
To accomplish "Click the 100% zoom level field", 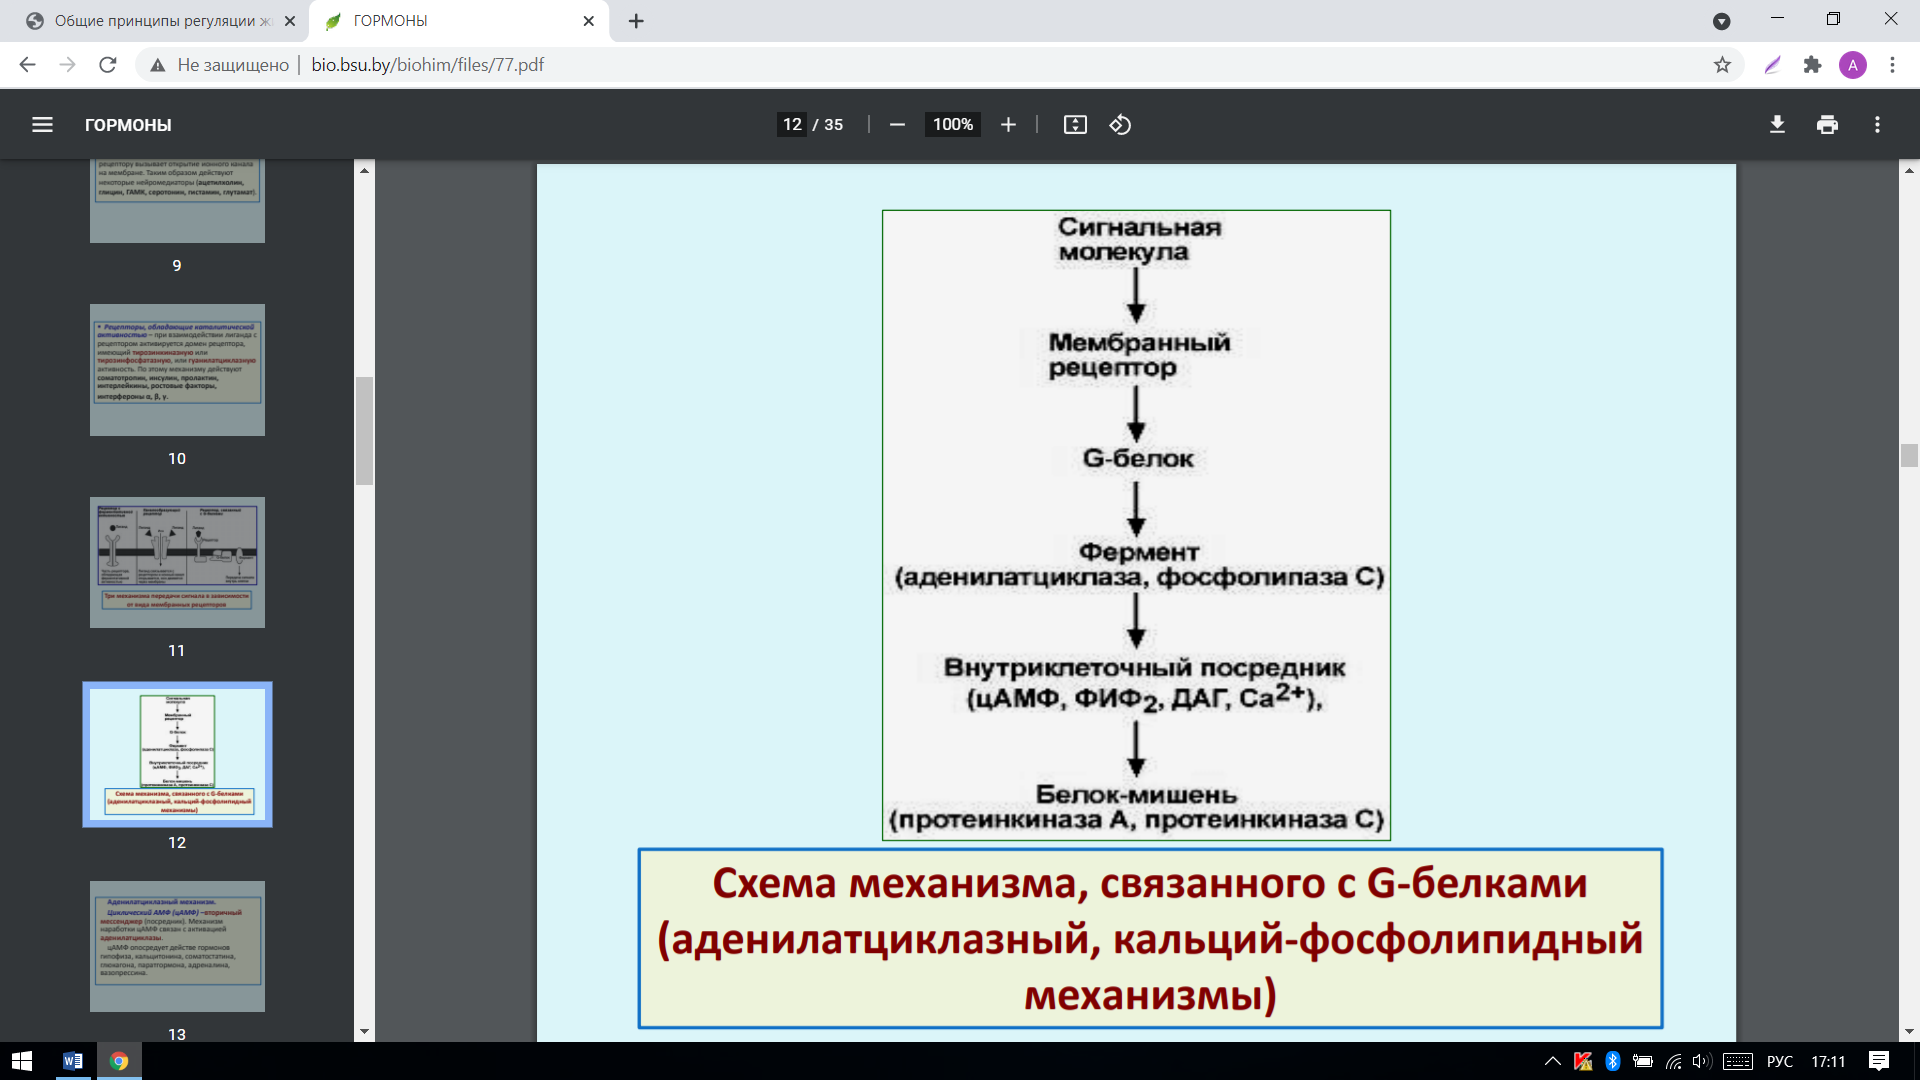I will coord(952,125).
